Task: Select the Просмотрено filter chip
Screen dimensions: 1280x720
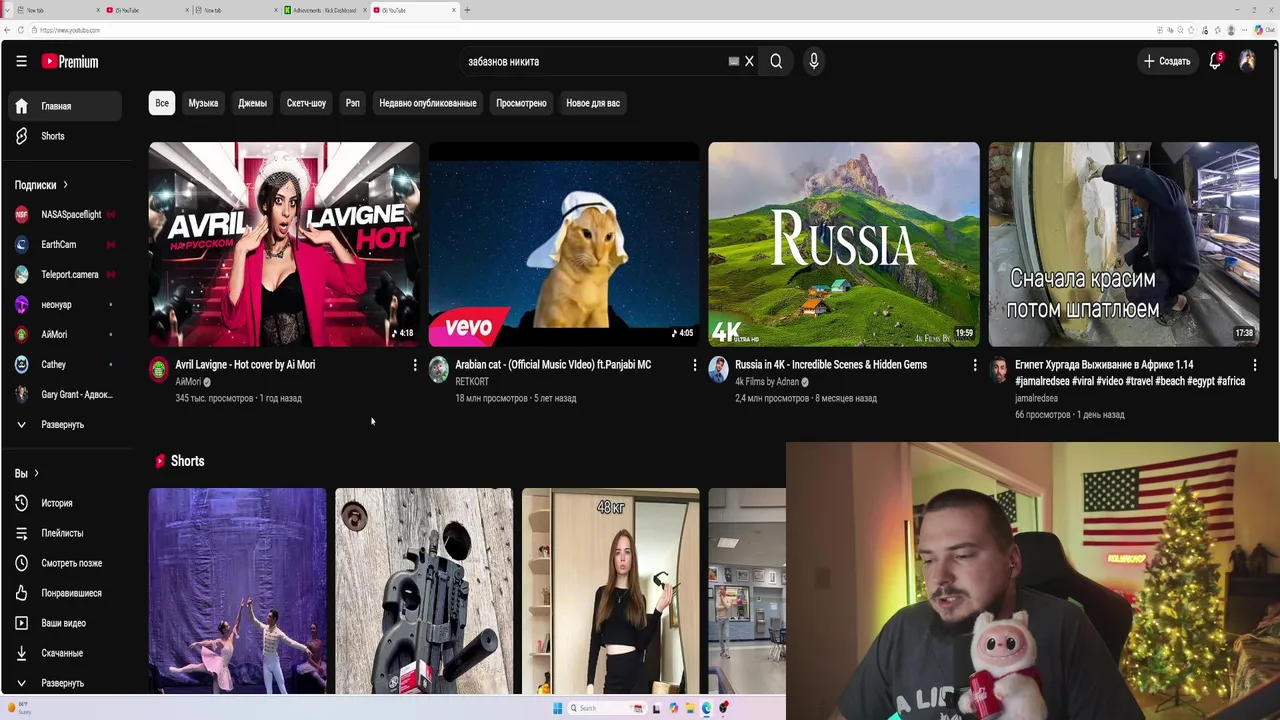Action: [x=521, y=103]
